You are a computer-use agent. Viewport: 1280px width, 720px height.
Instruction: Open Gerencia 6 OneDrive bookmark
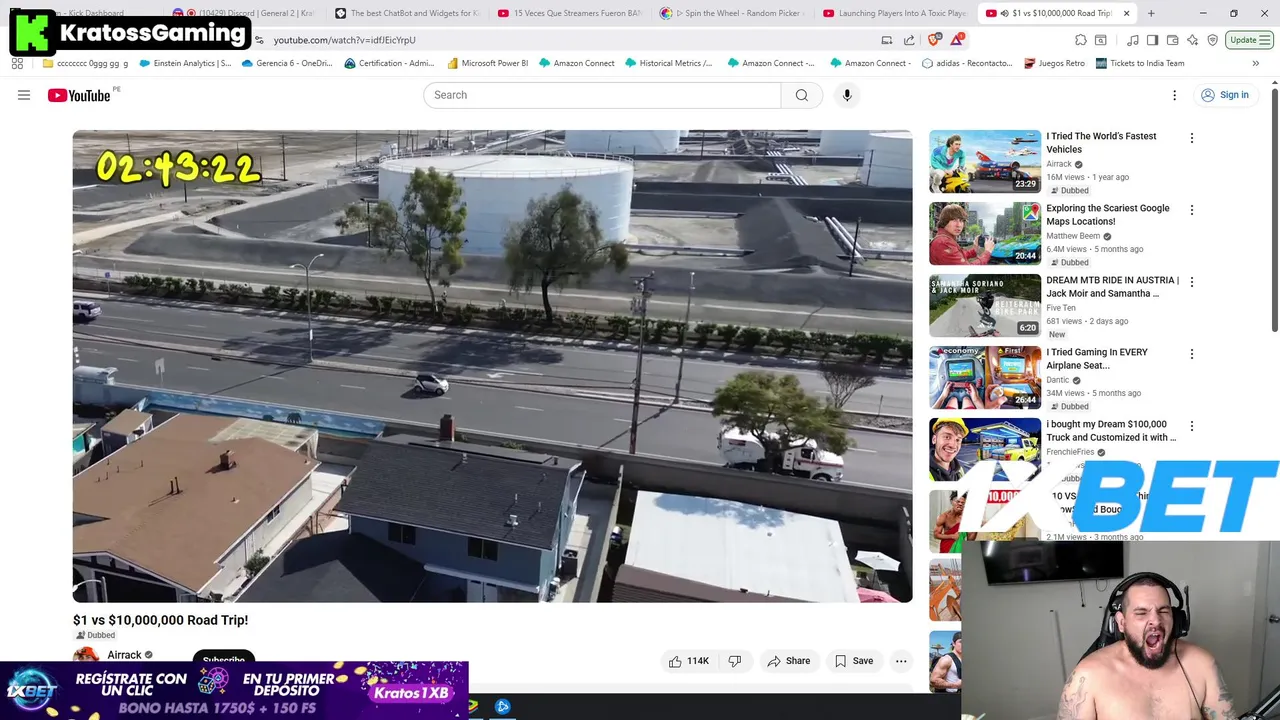(287, 63)
